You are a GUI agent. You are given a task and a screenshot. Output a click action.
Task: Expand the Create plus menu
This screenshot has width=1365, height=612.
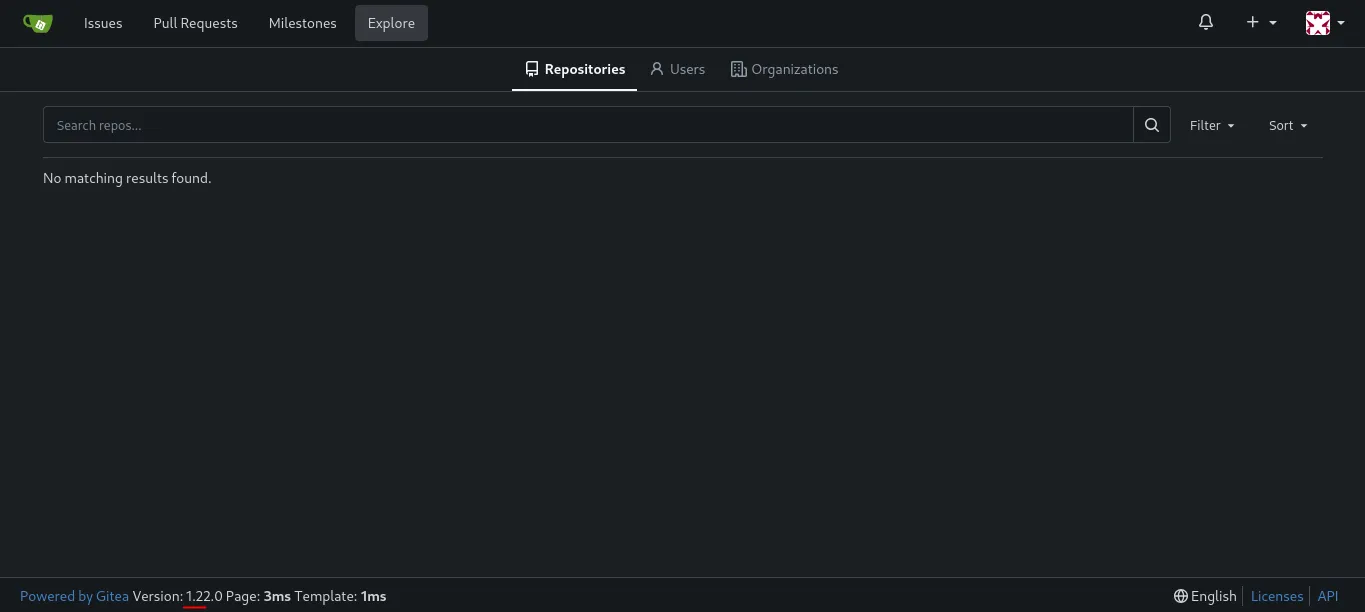point(1261,22)
